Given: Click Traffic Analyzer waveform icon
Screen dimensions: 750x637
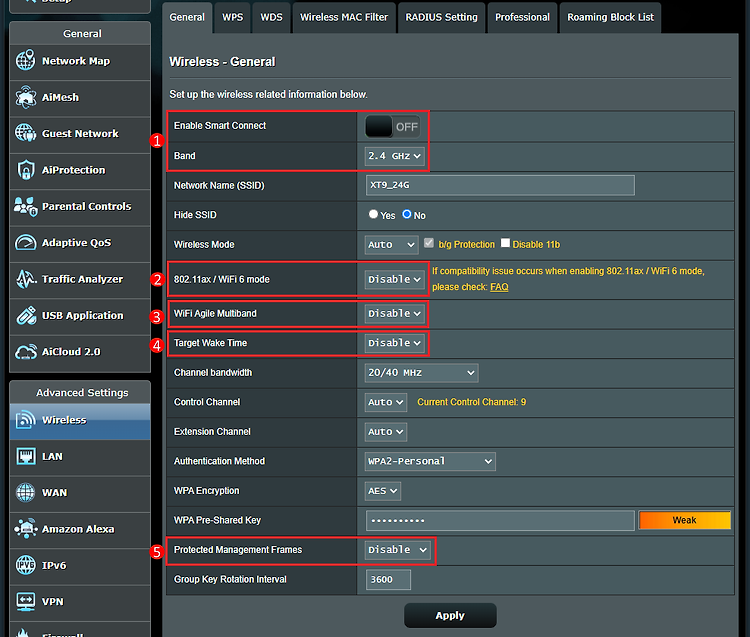Looking at the screenshot, I should pos(25,279).
